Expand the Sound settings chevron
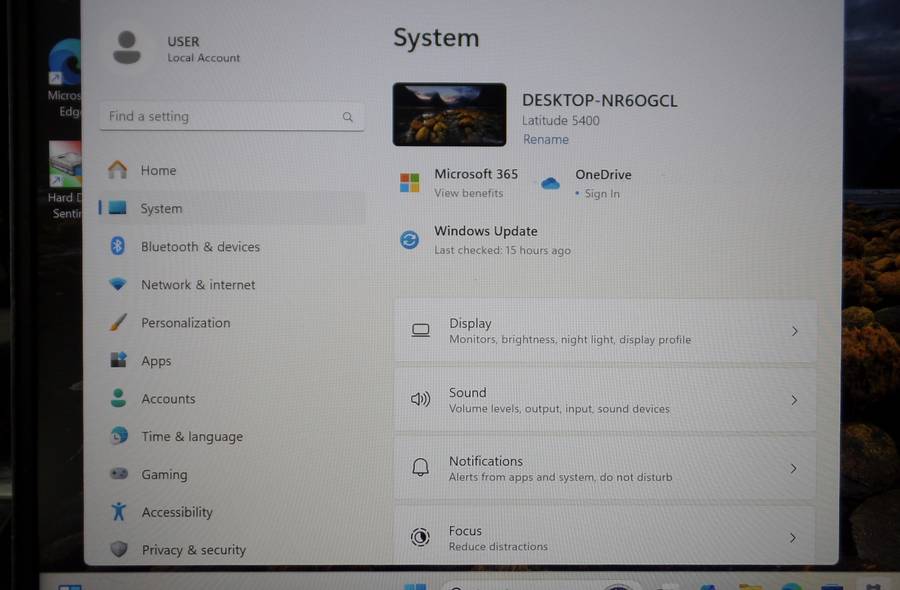Image resolution: width=900 pixels, height=590 pixels. click(793, 399)
